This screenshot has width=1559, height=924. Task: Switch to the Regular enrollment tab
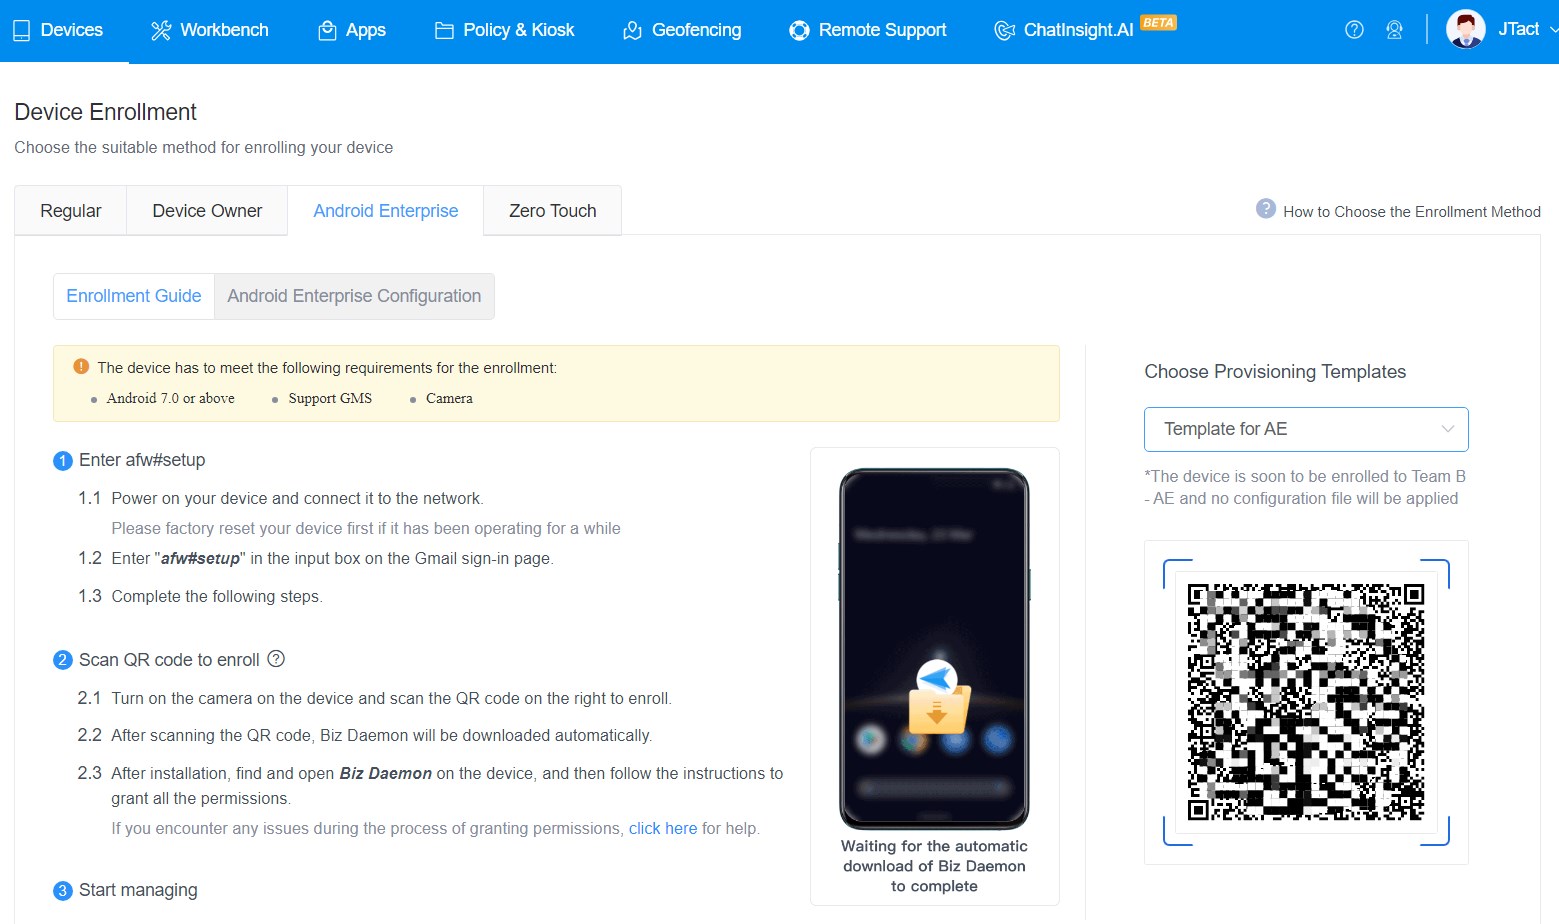click(71, 211)
